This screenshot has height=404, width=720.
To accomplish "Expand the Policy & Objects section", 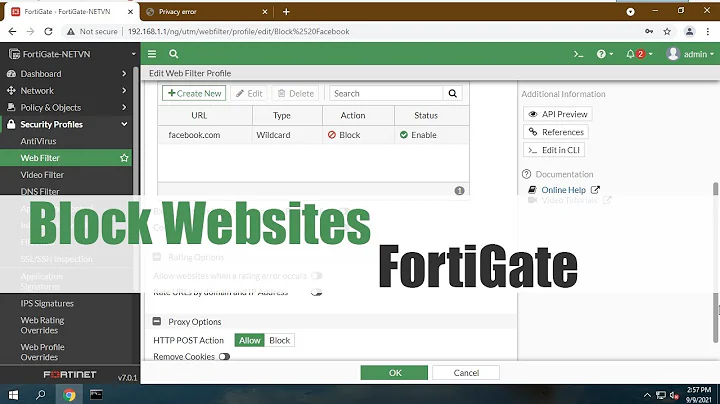I will (x=66, y=107).
